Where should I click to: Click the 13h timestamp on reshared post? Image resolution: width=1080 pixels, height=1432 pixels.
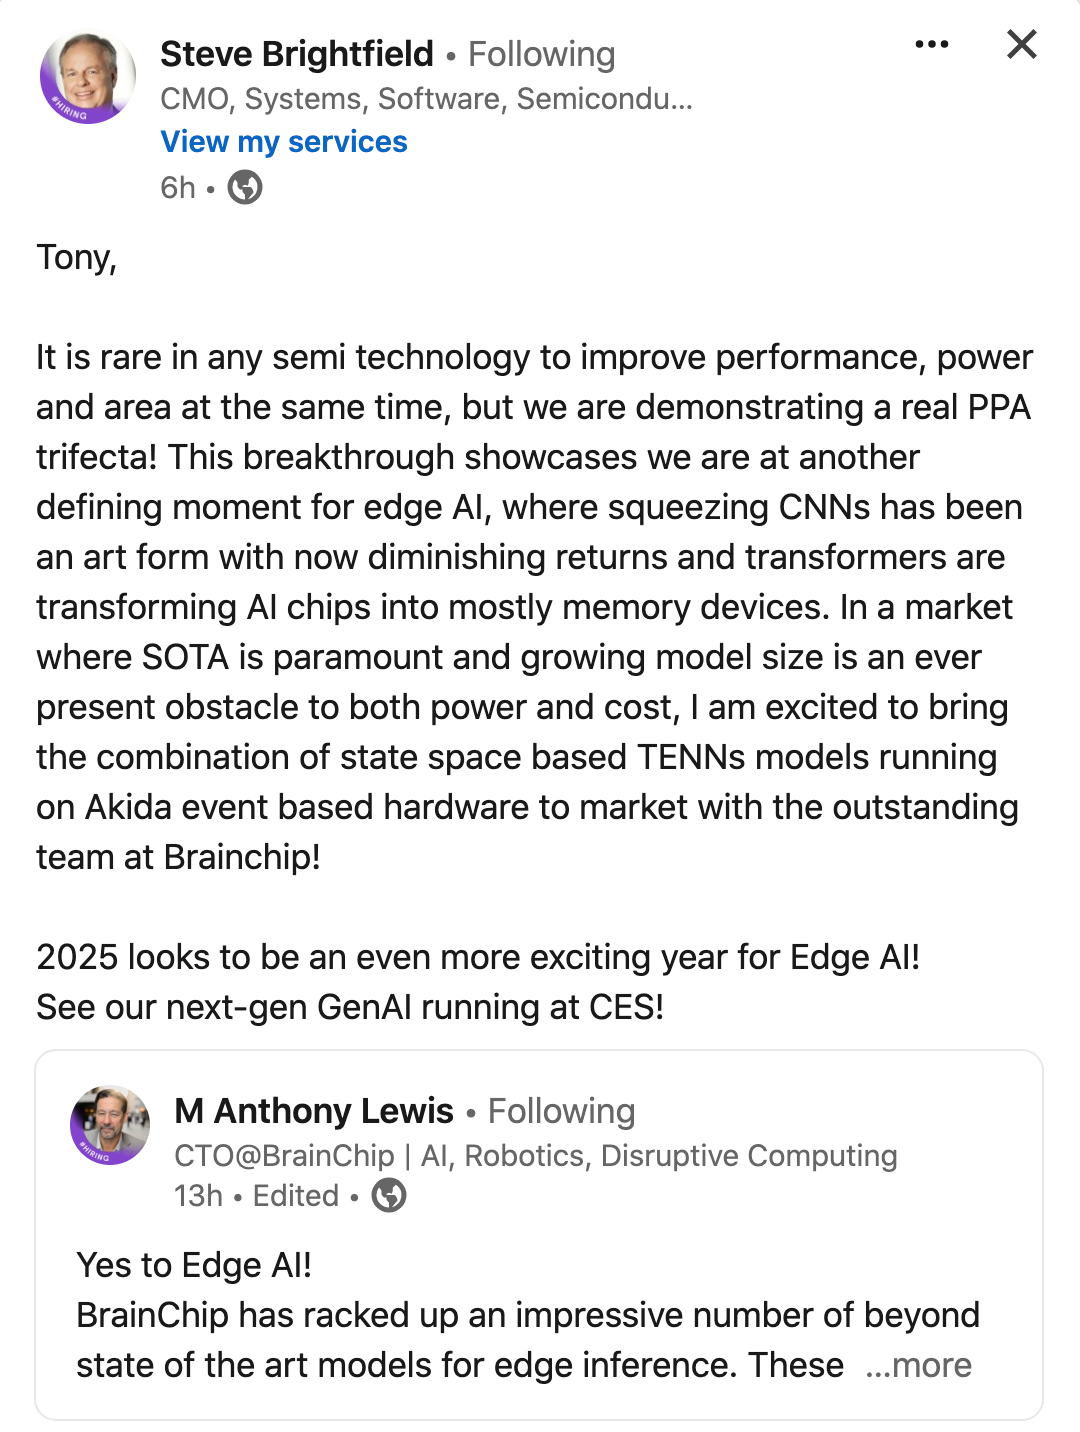coord(198,1196)
